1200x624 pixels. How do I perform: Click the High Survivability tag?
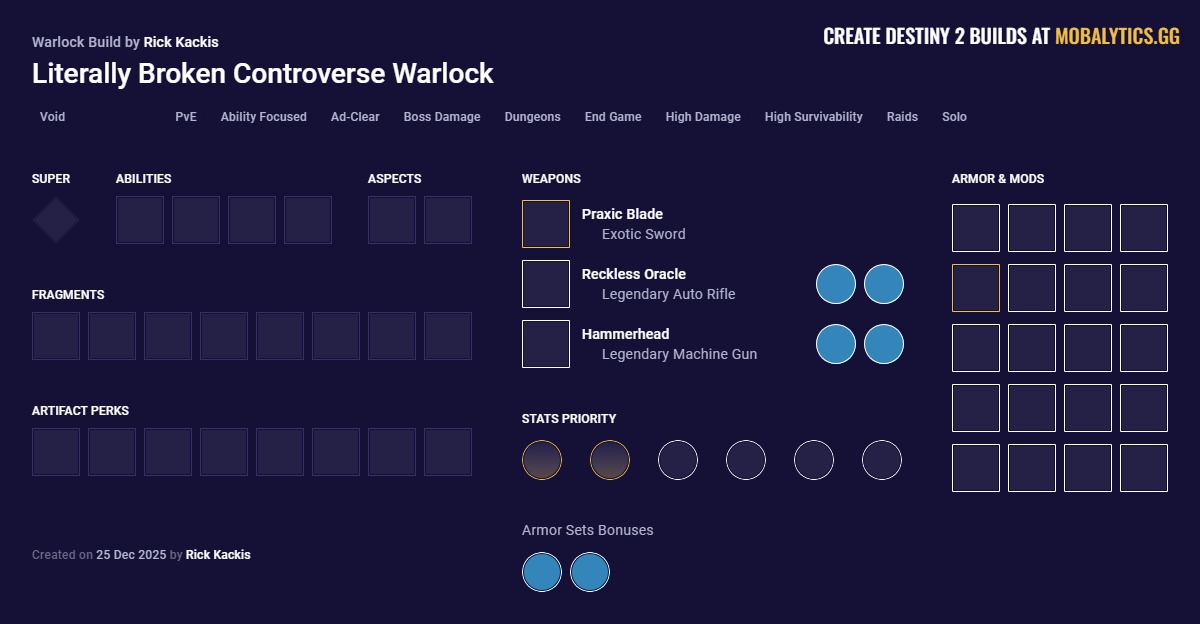(813, 117)
